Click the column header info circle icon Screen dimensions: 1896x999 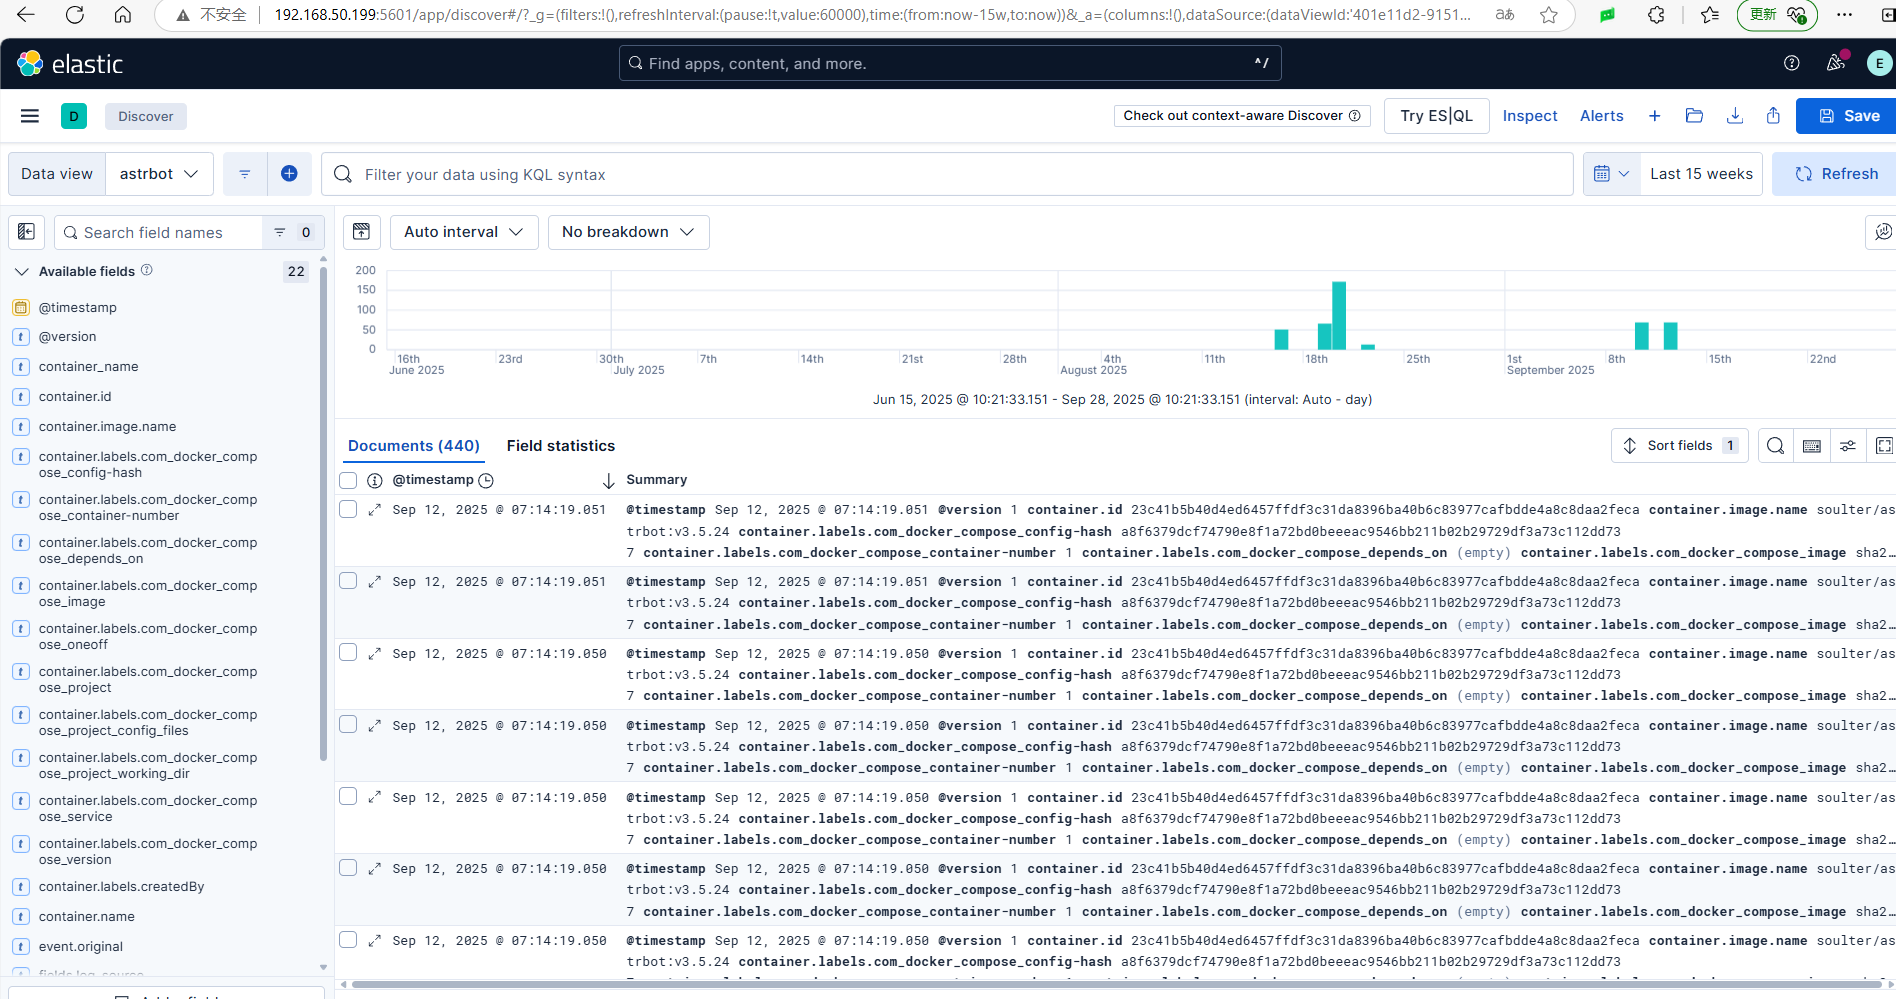(375, 481)
